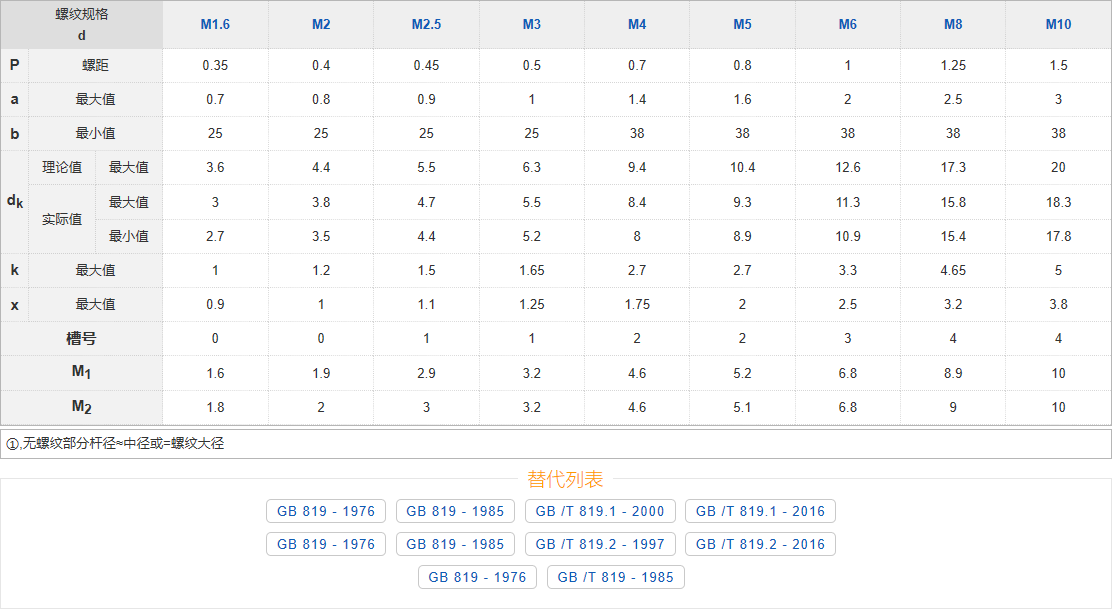The width and height of the screenshot is (1113, 609).
Task: Select the 螺距 row label cell
Action: tap(95, 65)
